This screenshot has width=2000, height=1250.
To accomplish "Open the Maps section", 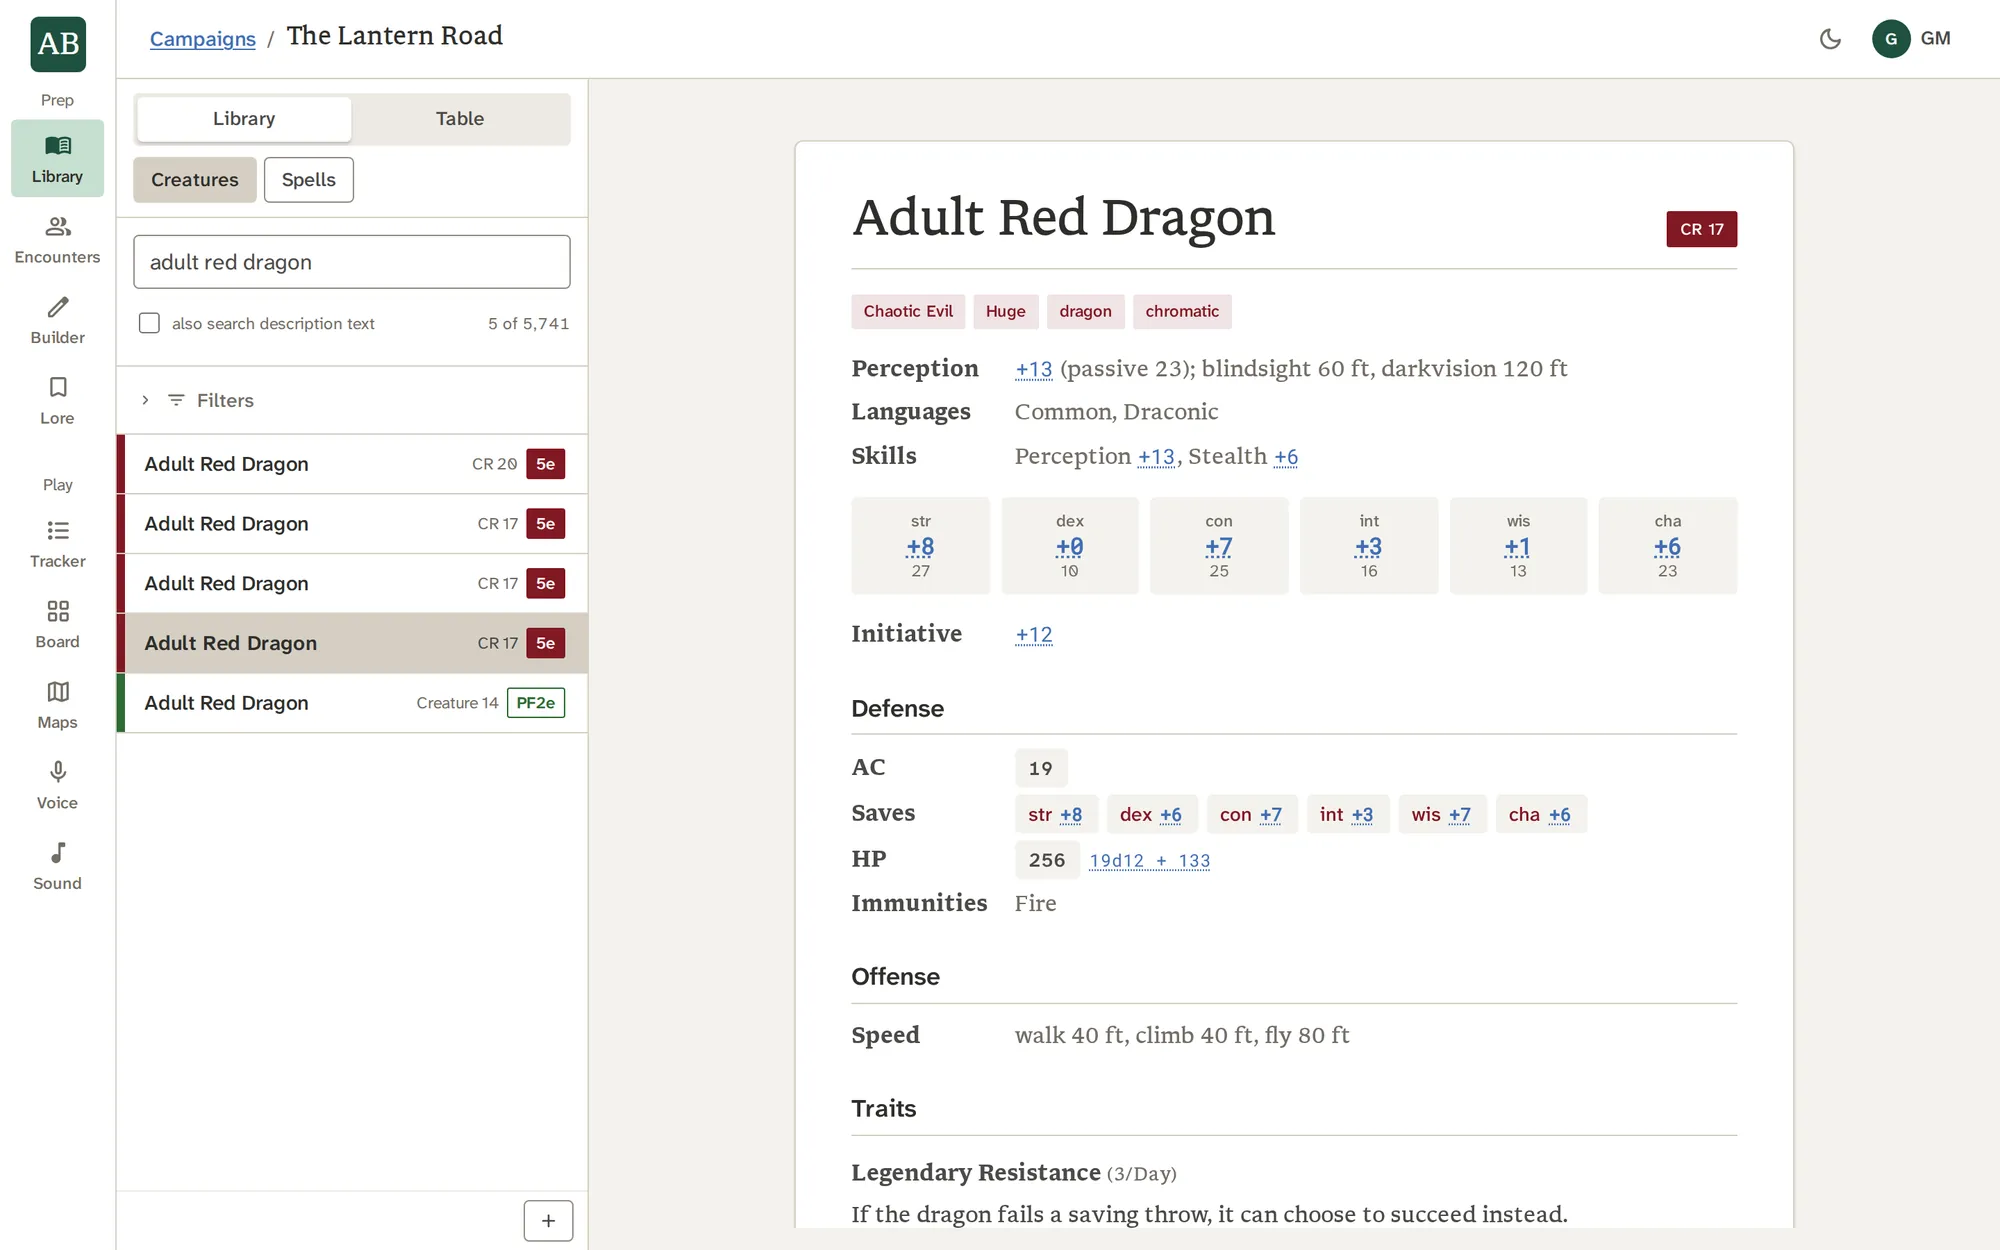I will point(57,705).
